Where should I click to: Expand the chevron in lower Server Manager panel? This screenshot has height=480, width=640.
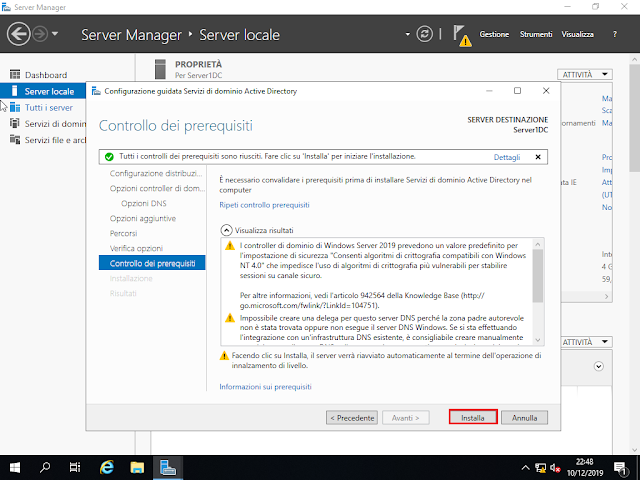tap(598, 366)
